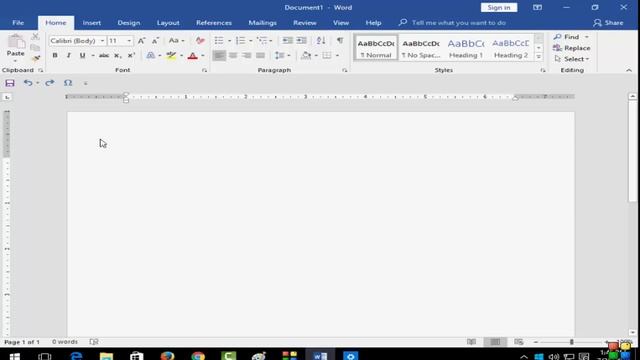The height and width of the screenshot is (360, 640).
Task: Click the Shading paint bucket
Action: (306, 56)
